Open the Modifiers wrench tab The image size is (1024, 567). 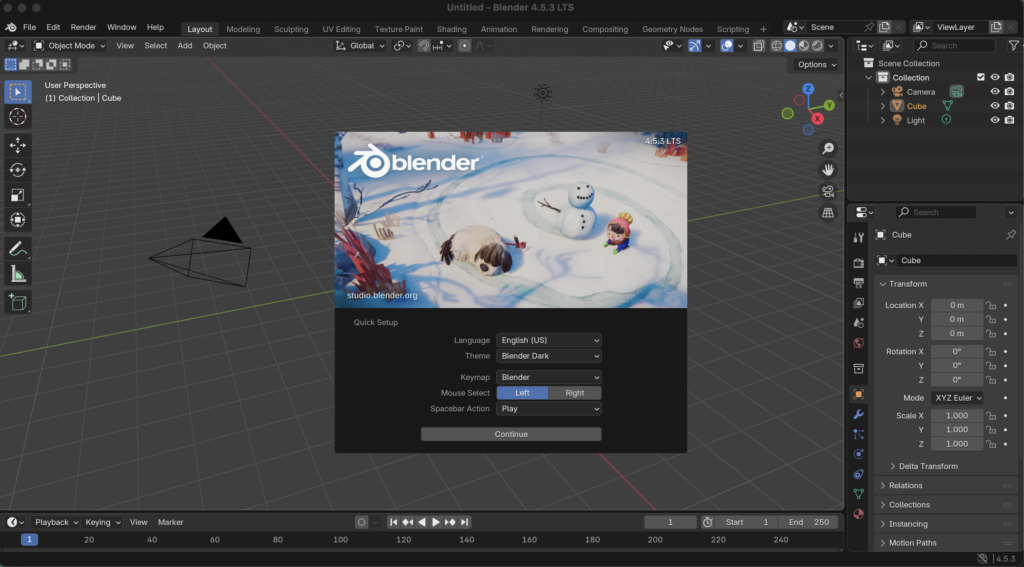(859, 414)
